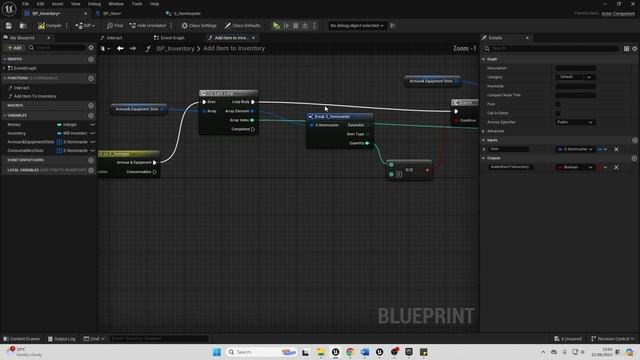This screenshot has width=640, height=360.
Task: Open the Diff dropdown
Action: click(85, 26)
